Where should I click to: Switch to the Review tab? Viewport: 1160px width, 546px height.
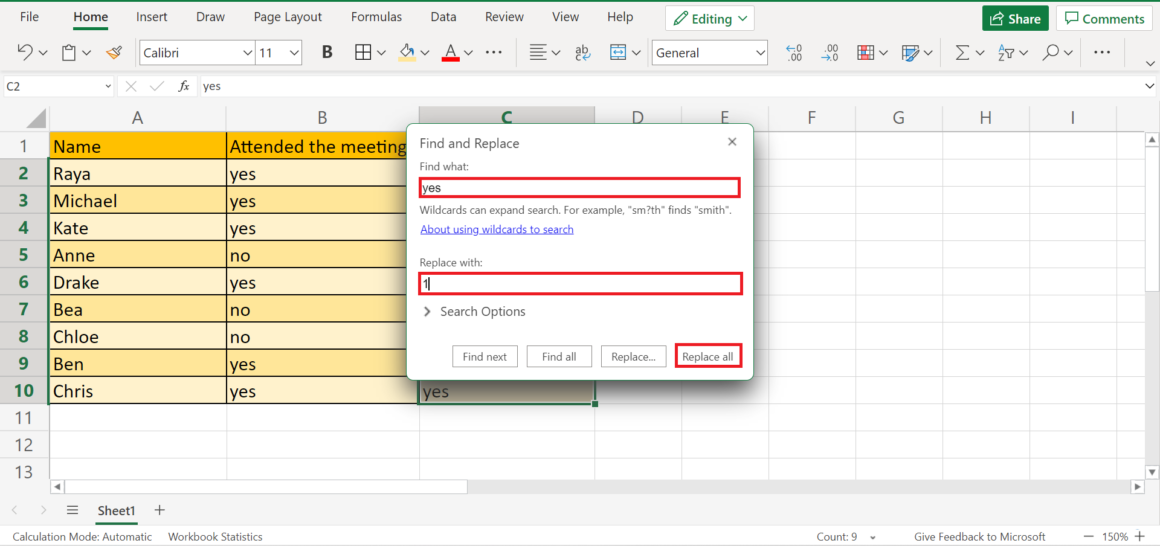point(505,17)
